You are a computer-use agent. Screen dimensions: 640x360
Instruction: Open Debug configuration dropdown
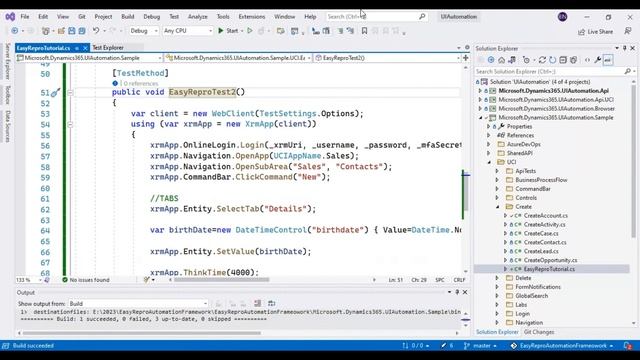tap(144, 31)
